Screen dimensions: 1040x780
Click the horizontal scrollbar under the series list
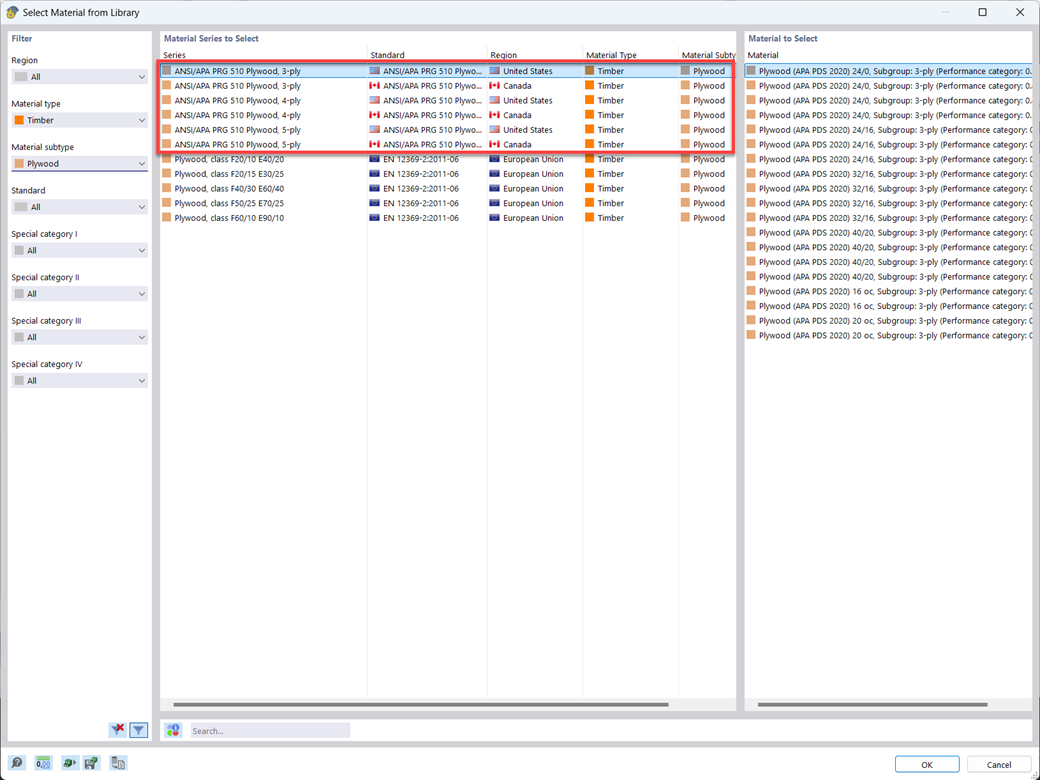[x=421, y=704]
